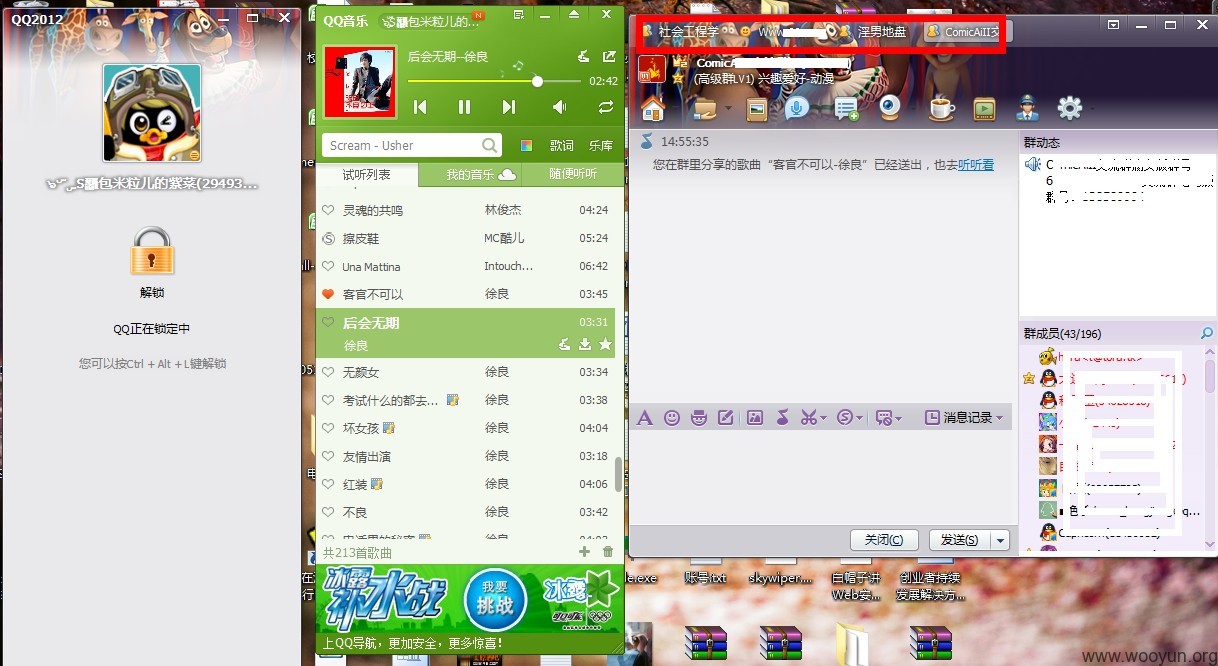The height and width of the screenshot is (666, 1218).
Task: Toggle the heart for 灵魂的共鸣
Action: [x=328, y=210]
